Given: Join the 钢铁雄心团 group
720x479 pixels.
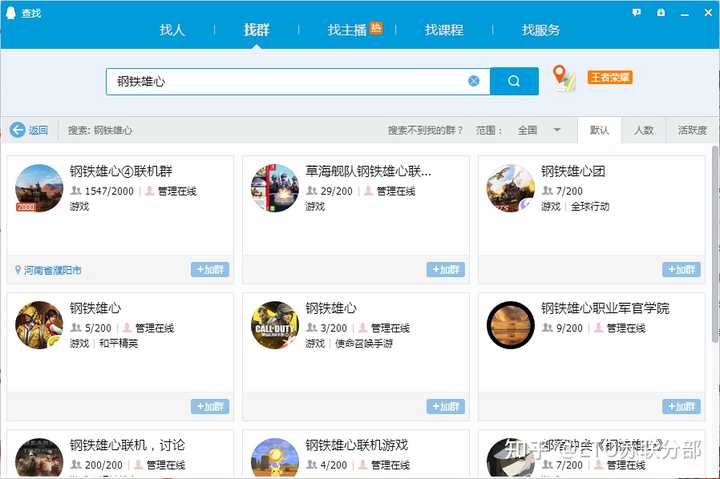Looking at the screenshot, I should pyautogui.click(x=681, y=270).
